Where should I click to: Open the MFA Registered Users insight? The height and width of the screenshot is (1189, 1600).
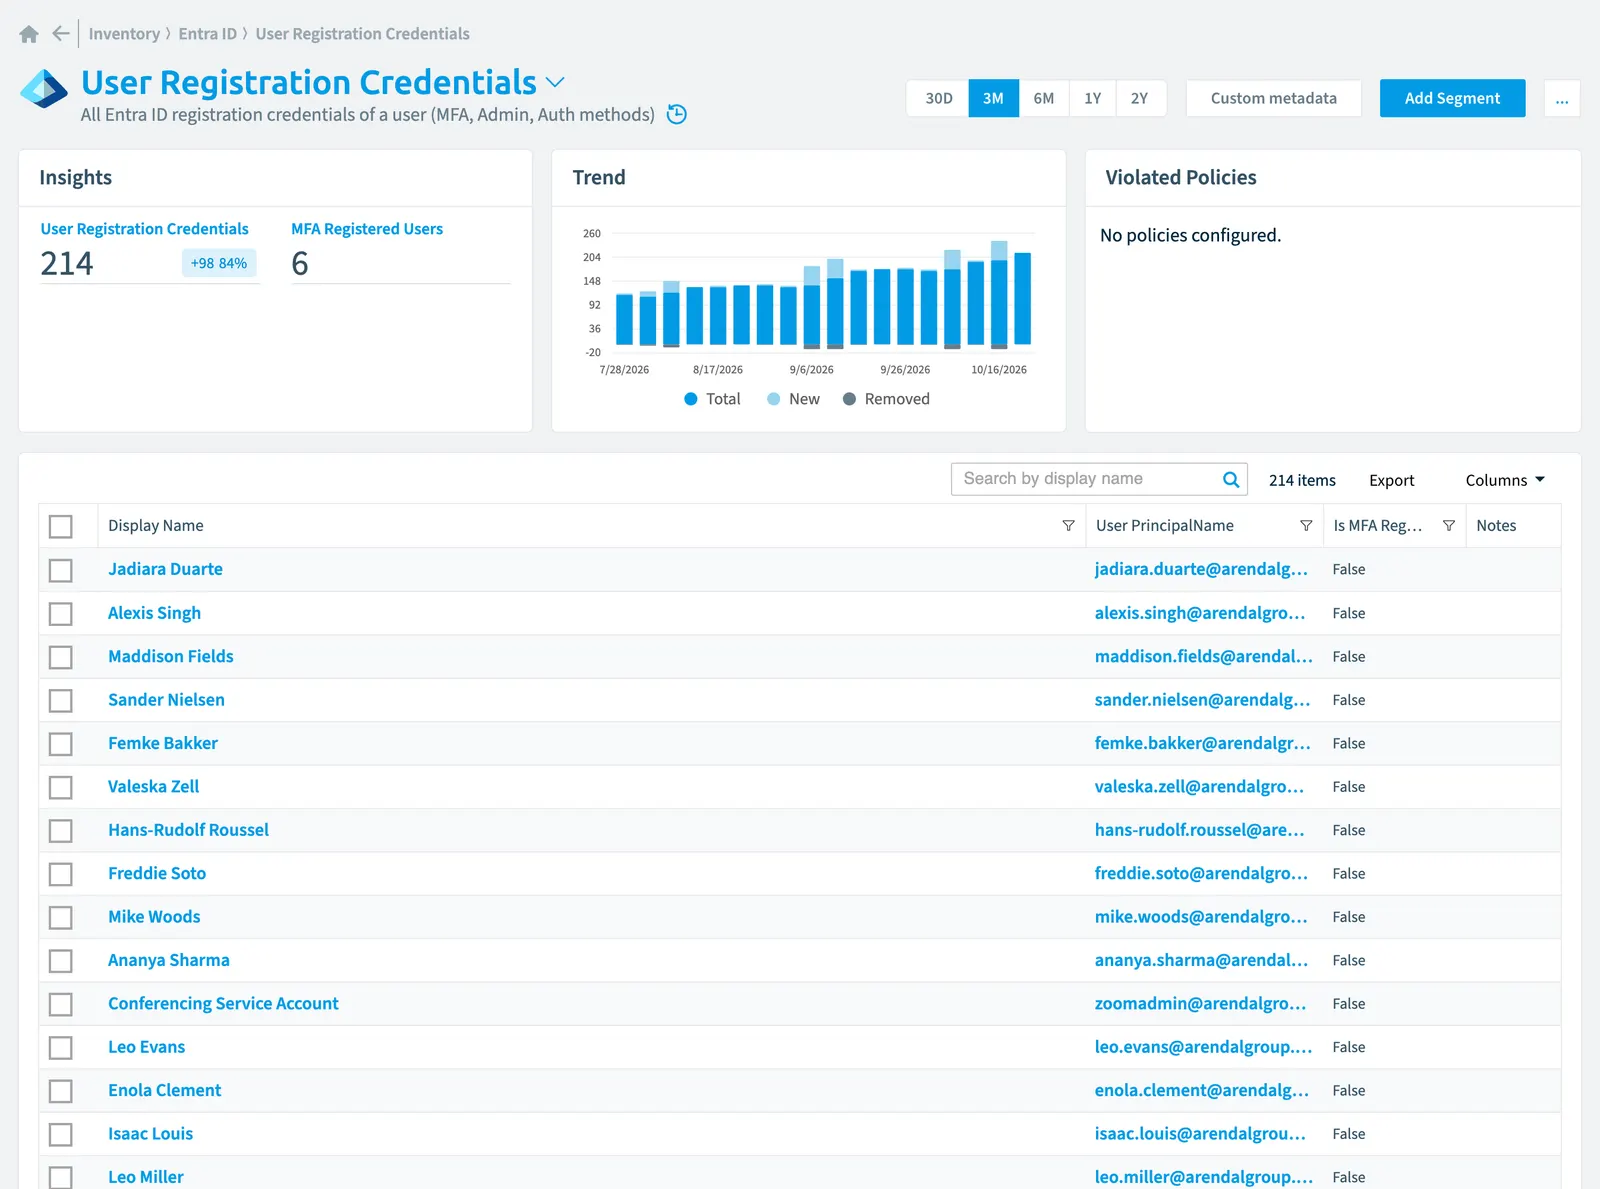367,229
